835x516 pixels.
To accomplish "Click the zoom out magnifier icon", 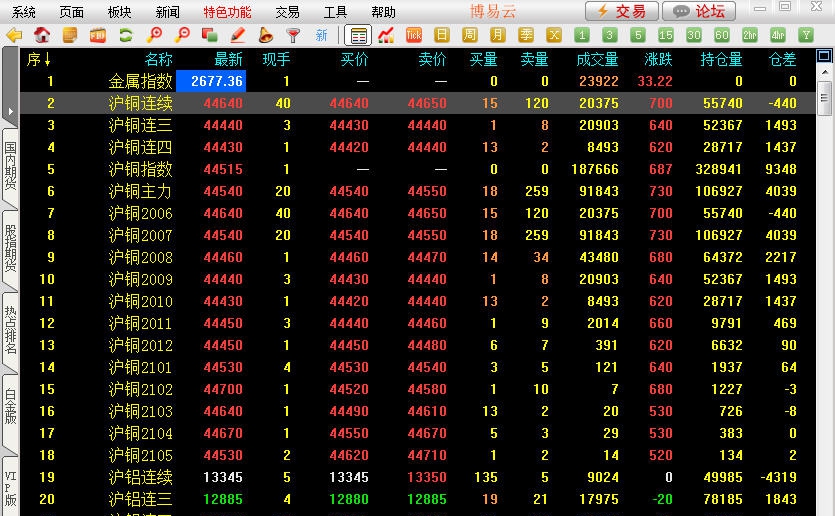I will pyautogui.click(x=182, y=36).
